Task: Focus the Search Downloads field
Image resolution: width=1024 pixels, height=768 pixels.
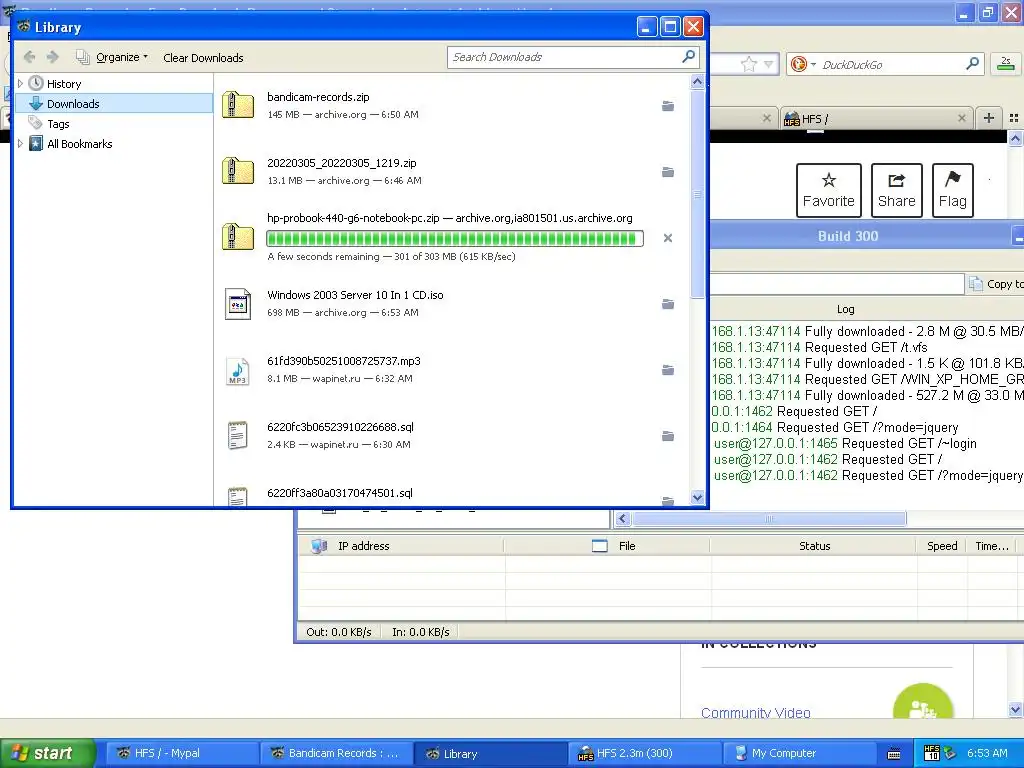Action: click(564, 57)
